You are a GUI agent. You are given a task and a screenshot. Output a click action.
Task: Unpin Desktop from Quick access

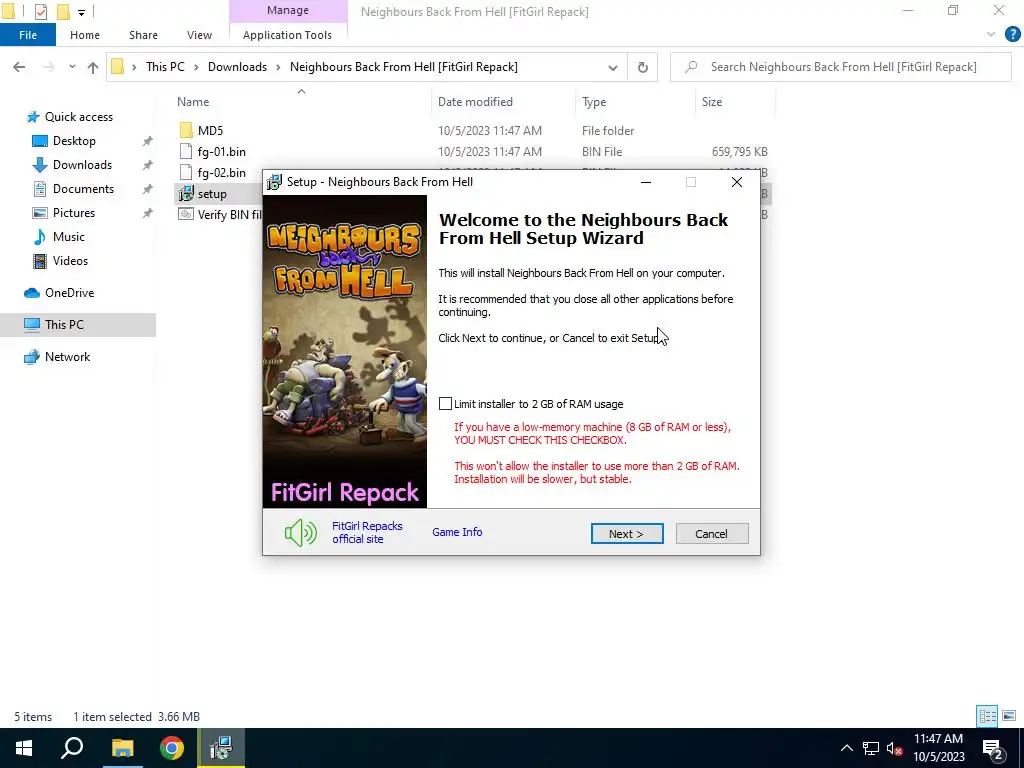[148, 141]
